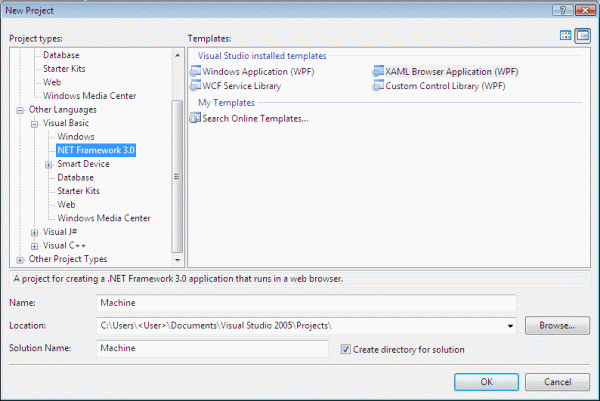Open Search Online Templates icon
The height and width of the screenshot is (401, 600).
tap(195, 118)
